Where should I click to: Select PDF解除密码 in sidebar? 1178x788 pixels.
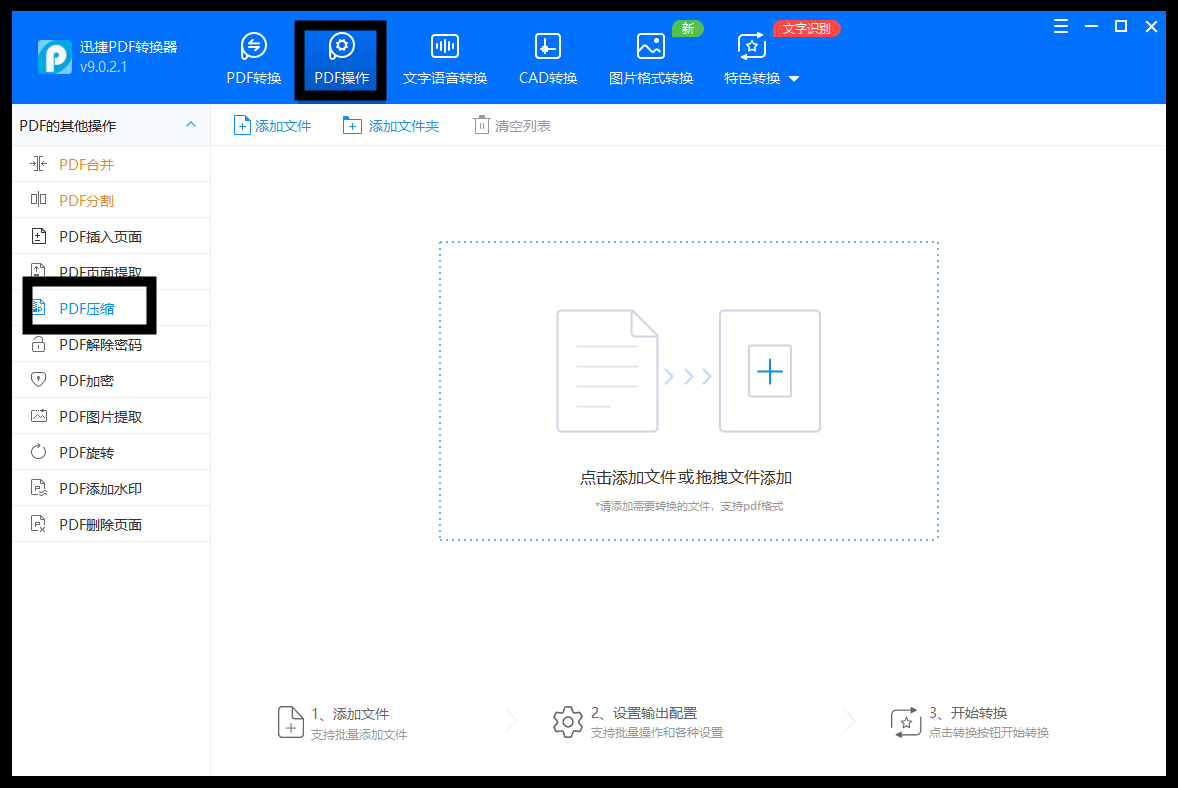[111, 345]
